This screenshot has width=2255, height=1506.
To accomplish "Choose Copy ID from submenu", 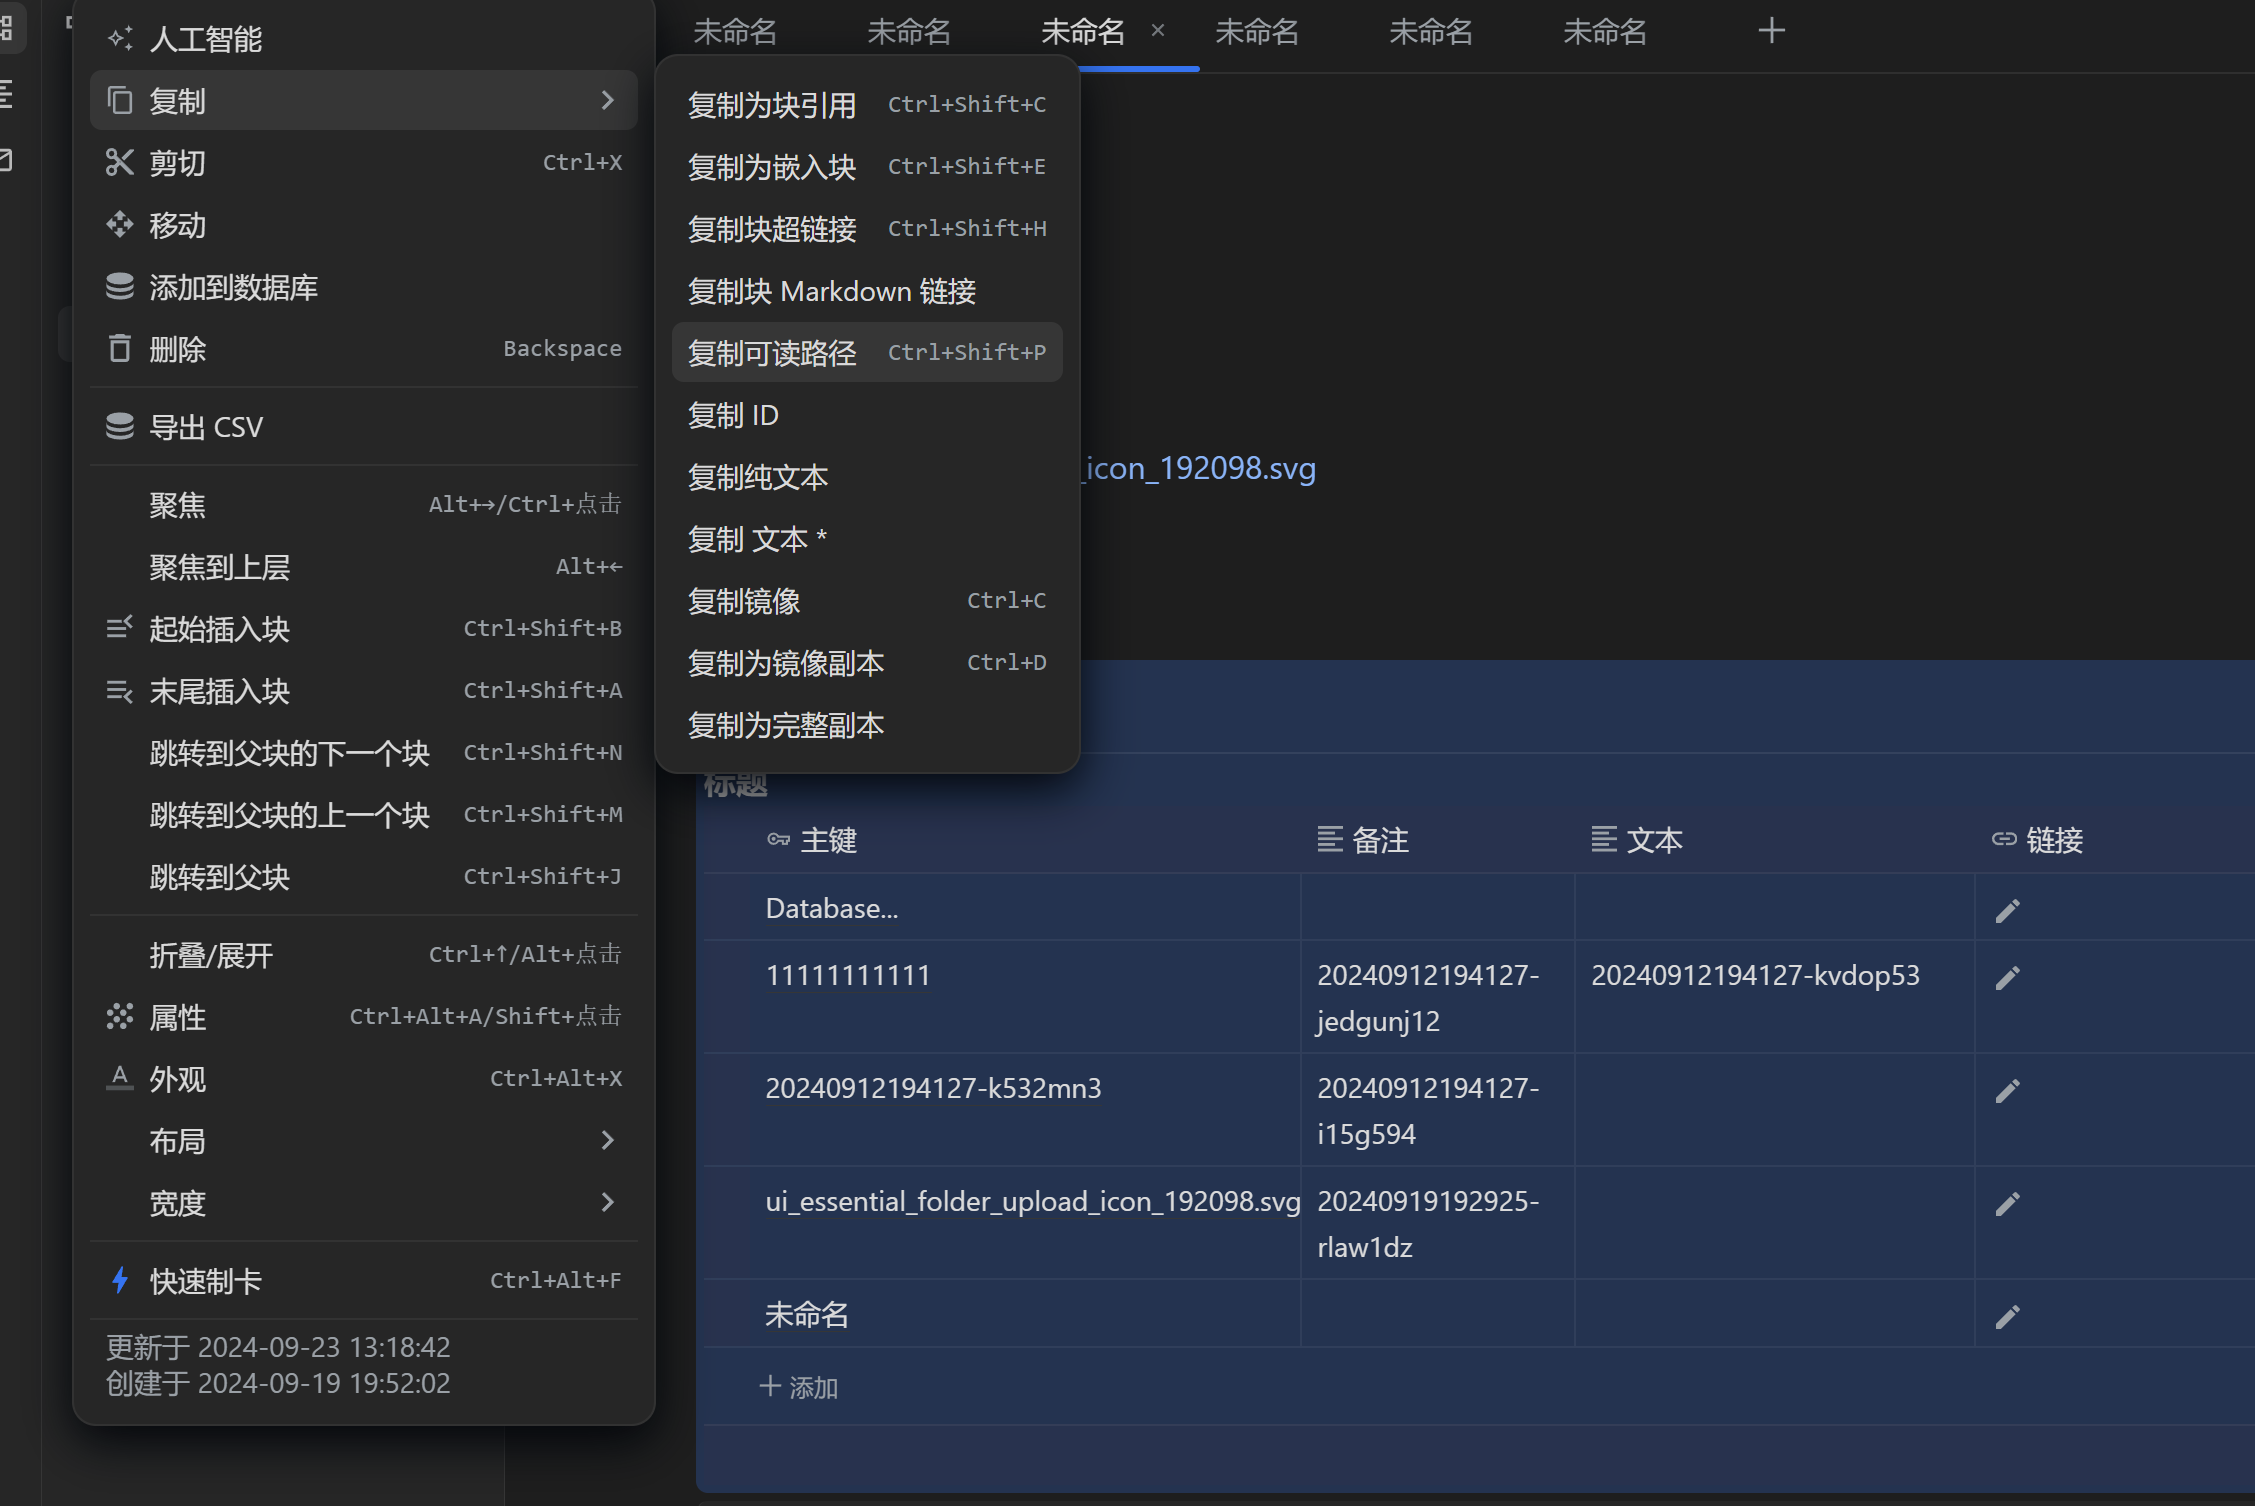I will click(733, 415).
